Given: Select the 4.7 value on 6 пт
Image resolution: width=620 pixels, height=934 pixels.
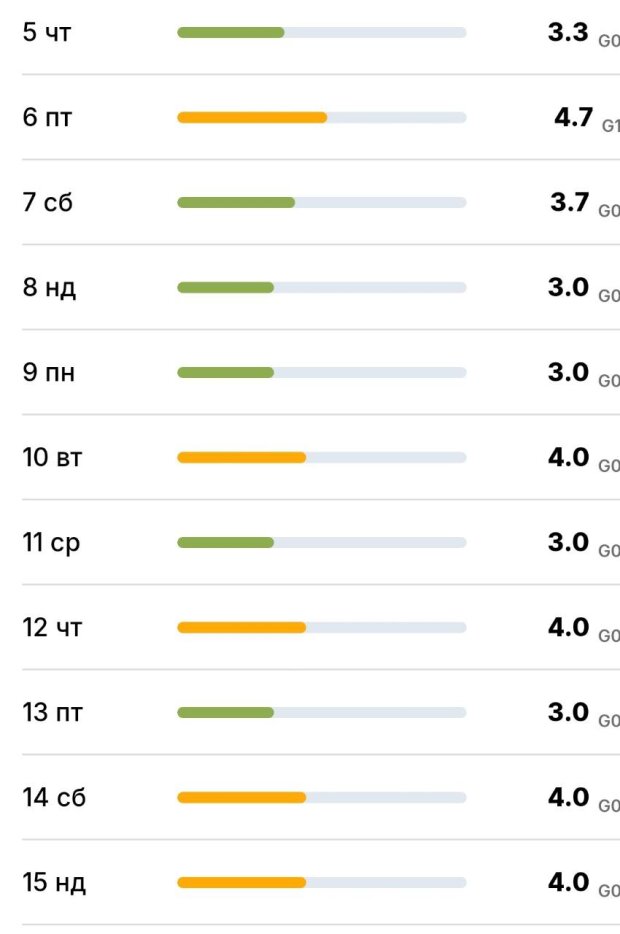Looking at the screenshot, I should click(x=573, y=117).
